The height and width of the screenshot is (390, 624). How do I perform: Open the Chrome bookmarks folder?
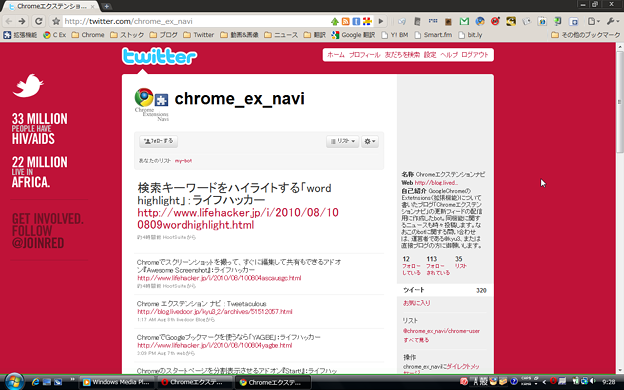tap(88, 35)
